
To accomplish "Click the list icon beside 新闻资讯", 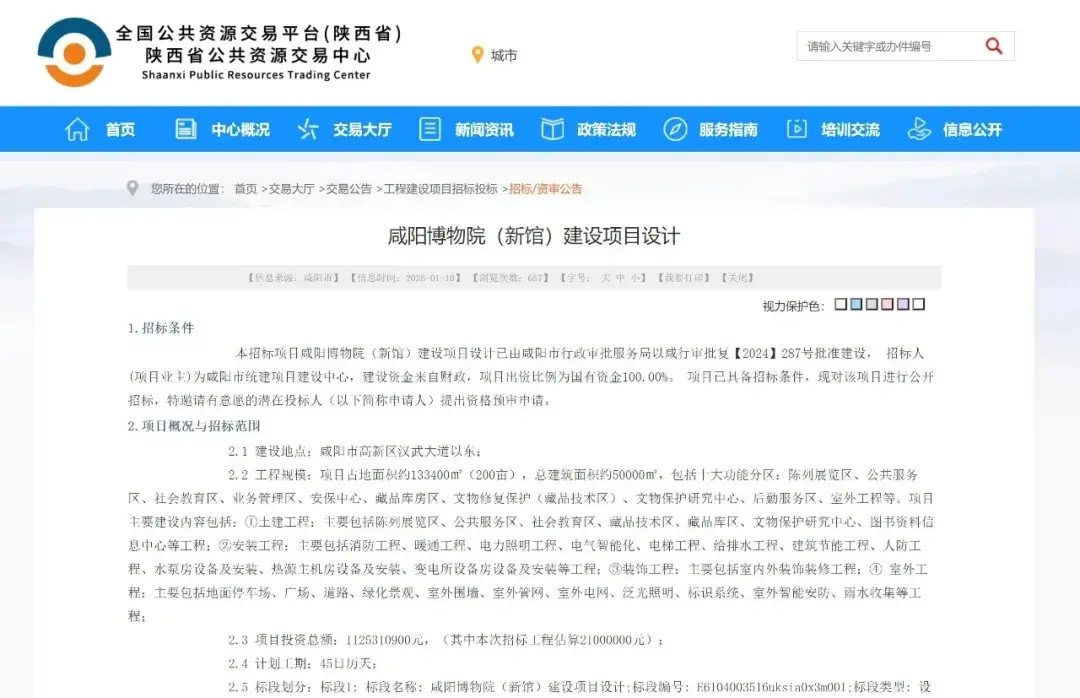I will click(430, 129).
